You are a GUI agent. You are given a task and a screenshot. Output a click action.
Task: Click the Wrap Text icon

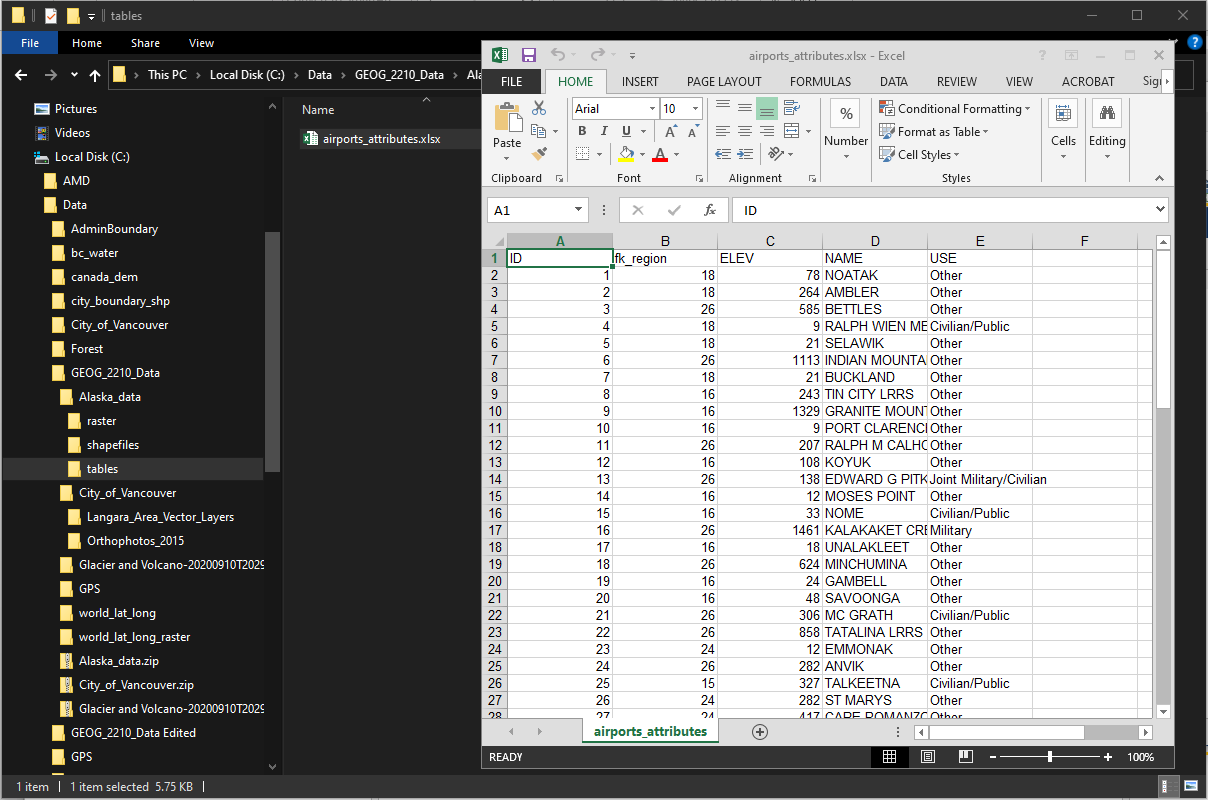point(792,108)
